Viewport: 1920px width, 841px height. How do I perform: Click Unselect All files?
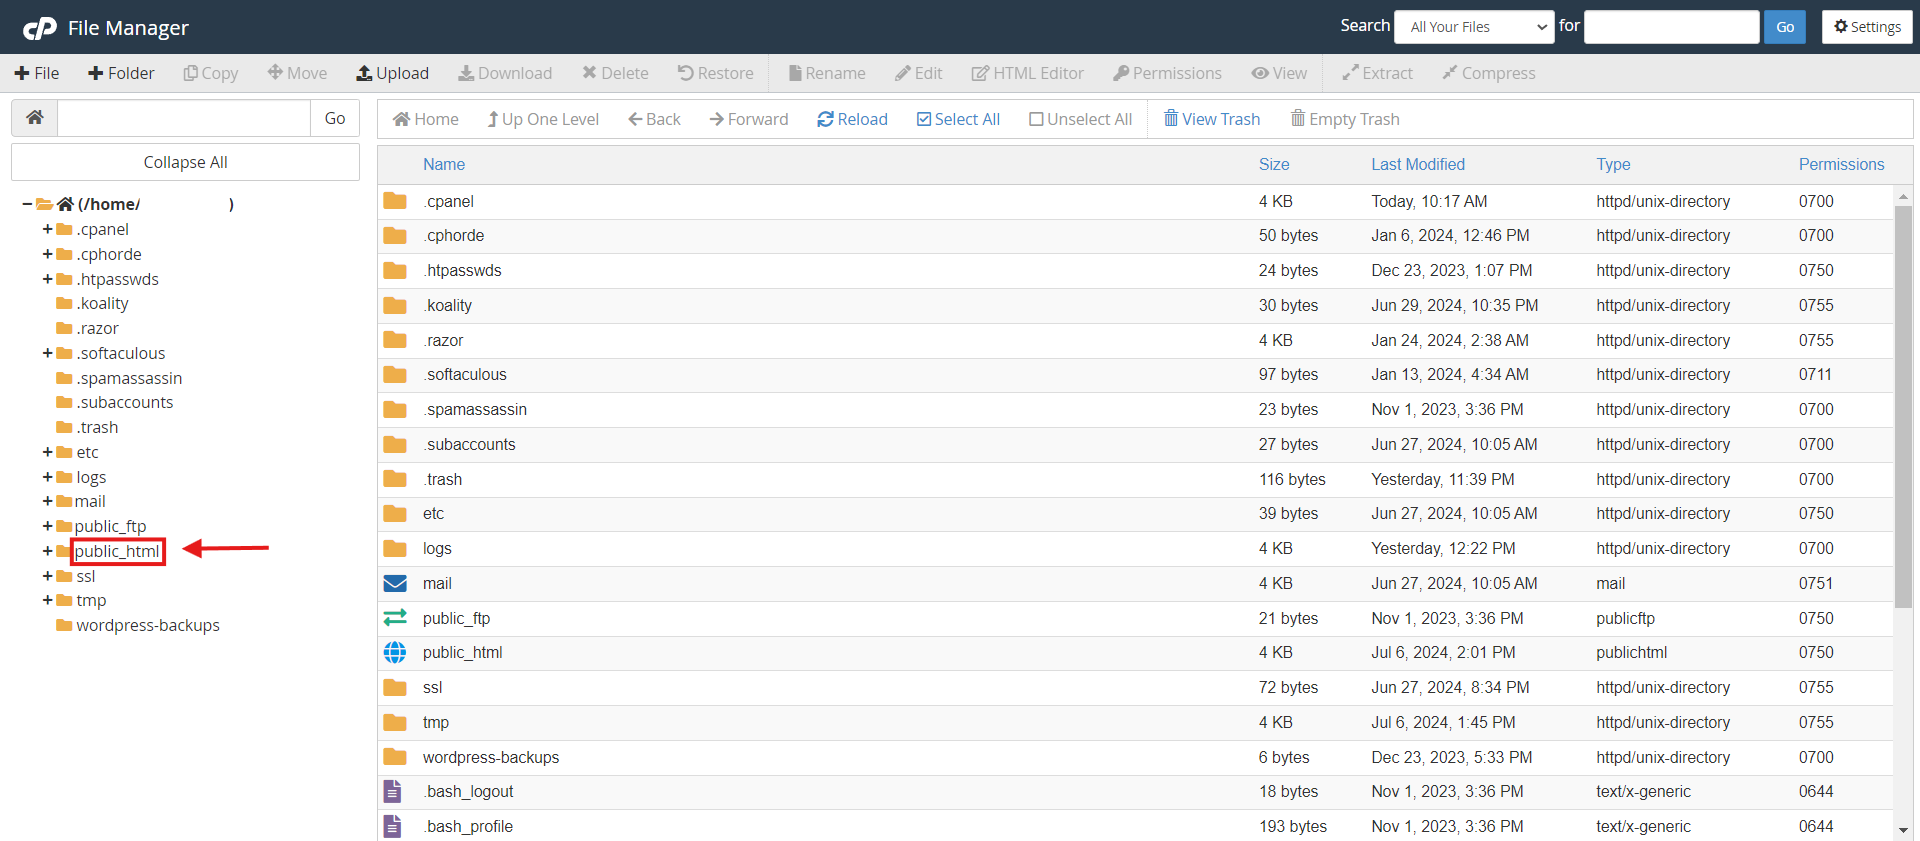[1080, 119]
